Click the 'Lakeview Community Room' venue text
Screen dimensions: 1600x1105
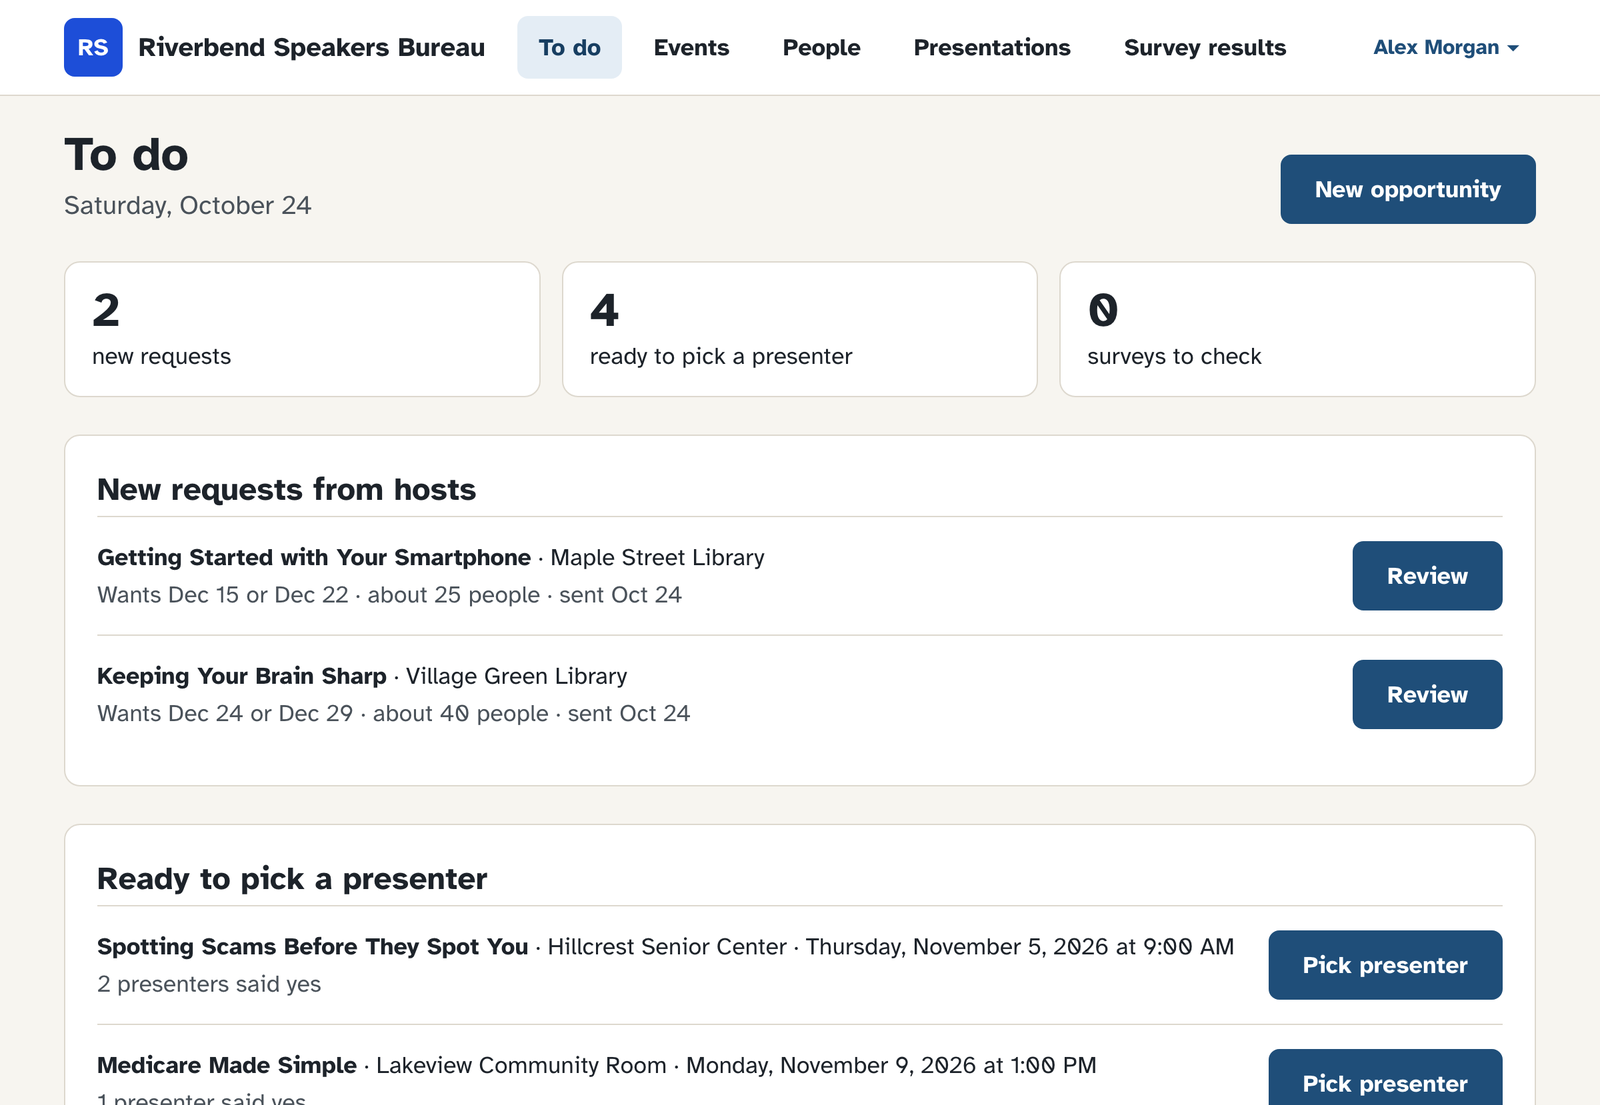[x=521, y=1065]
